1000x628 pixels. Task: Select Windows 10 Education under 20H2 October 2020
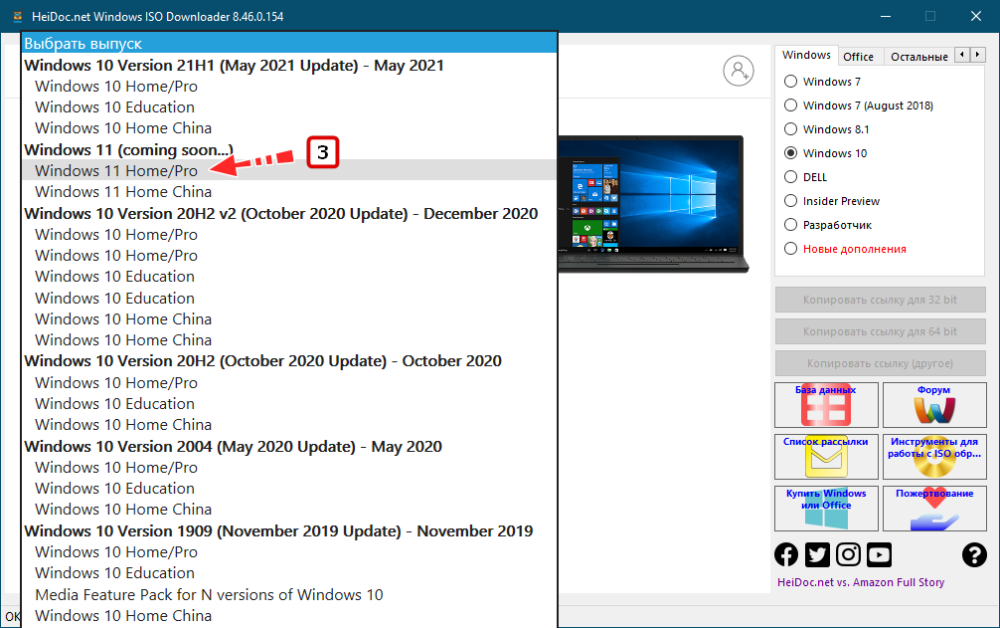click(x=290, y=404)
